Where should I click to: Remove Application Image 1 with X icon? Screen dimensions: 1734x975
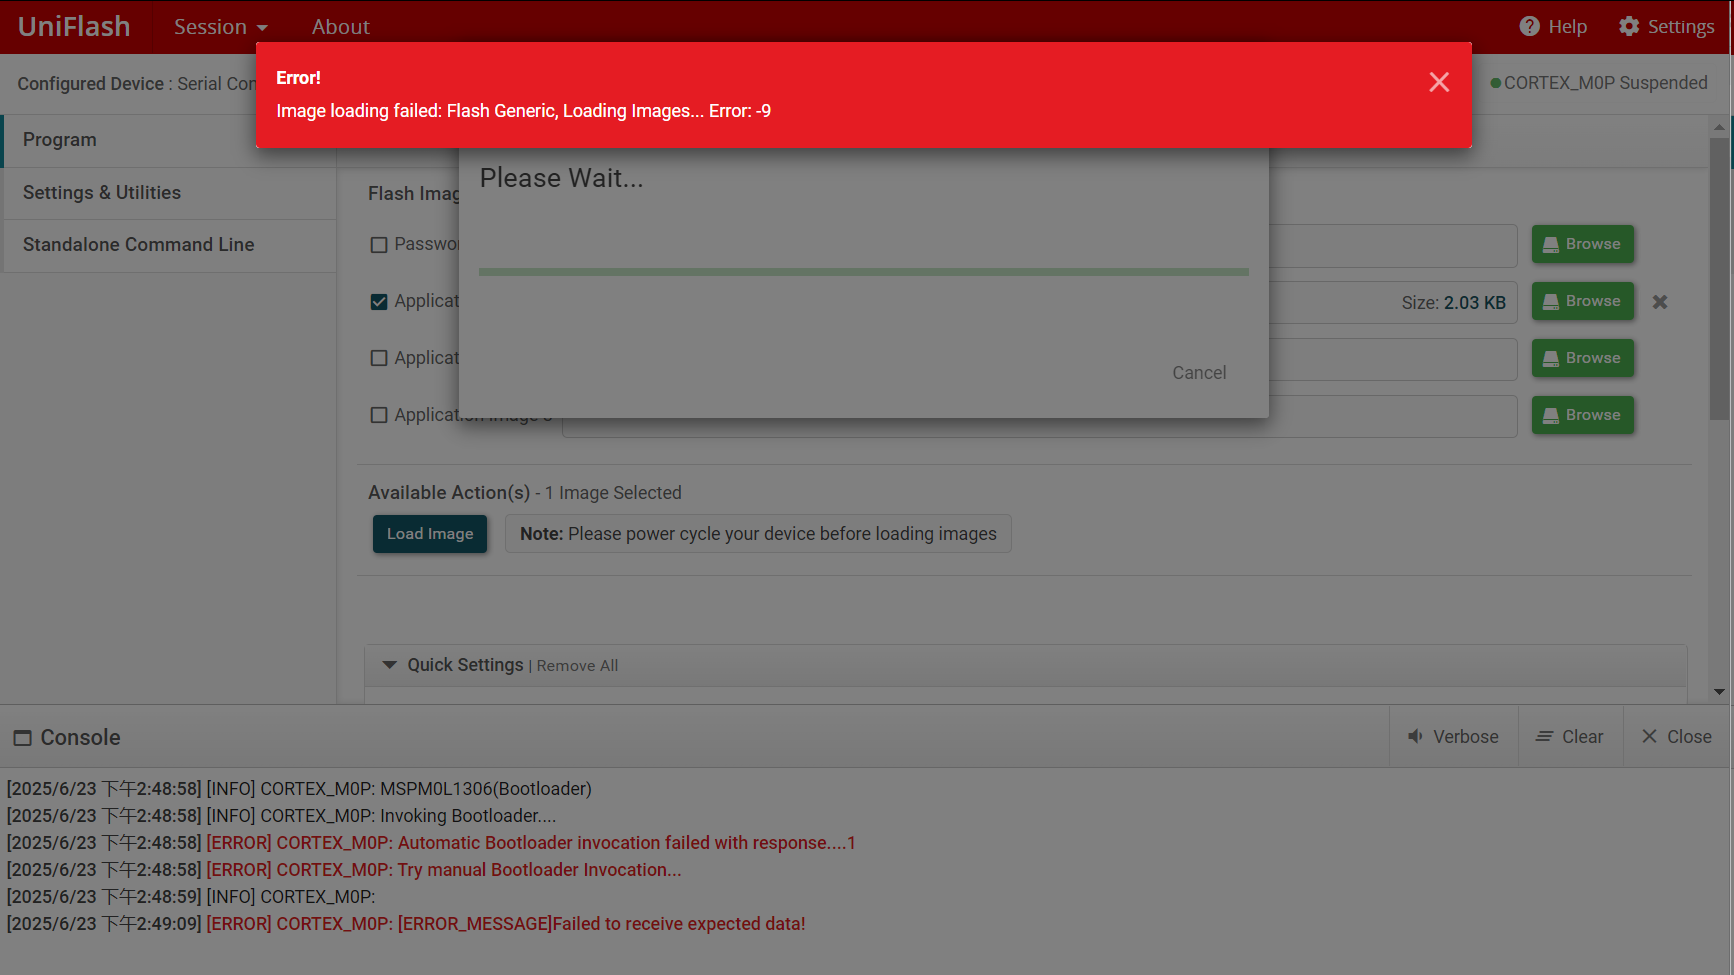tap(1659, 302)
